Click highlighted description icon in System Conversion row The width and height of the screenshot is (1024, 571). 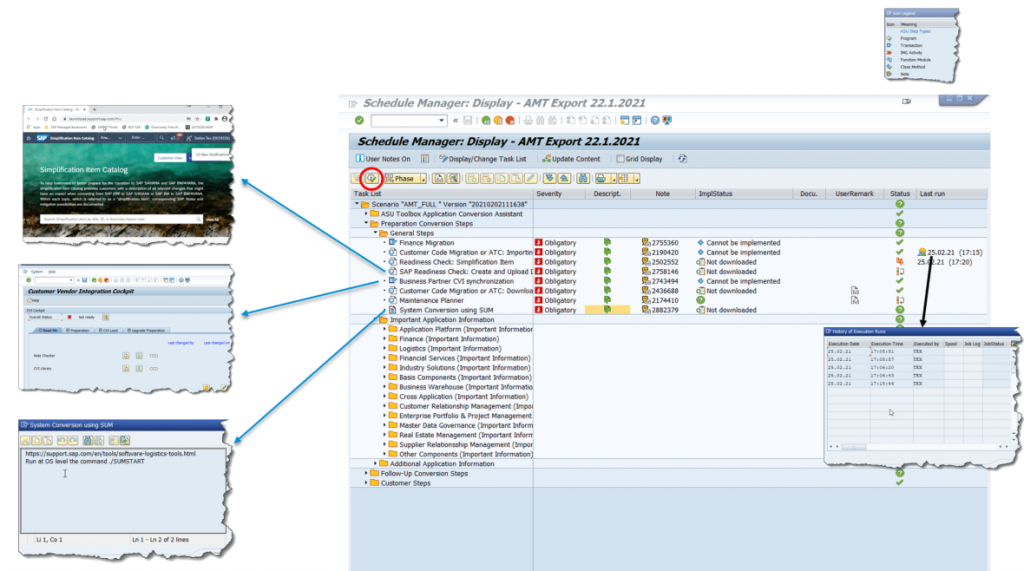[607, 310]
